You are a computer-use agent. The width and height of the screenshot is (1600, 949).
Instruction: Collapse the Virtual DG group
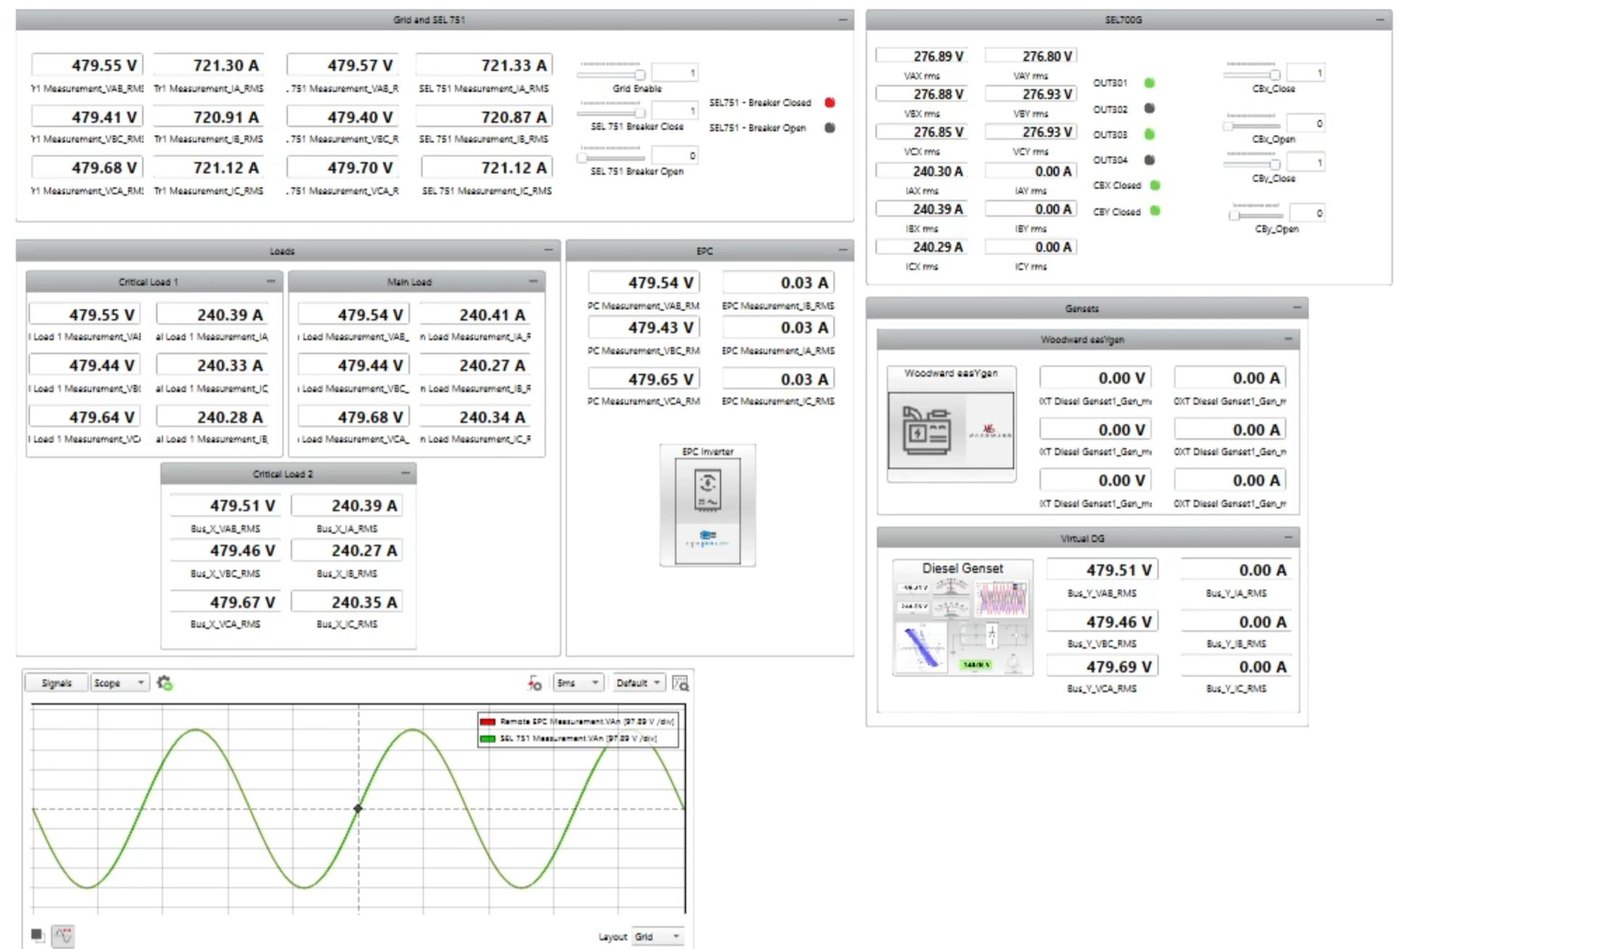[1288, 538]
